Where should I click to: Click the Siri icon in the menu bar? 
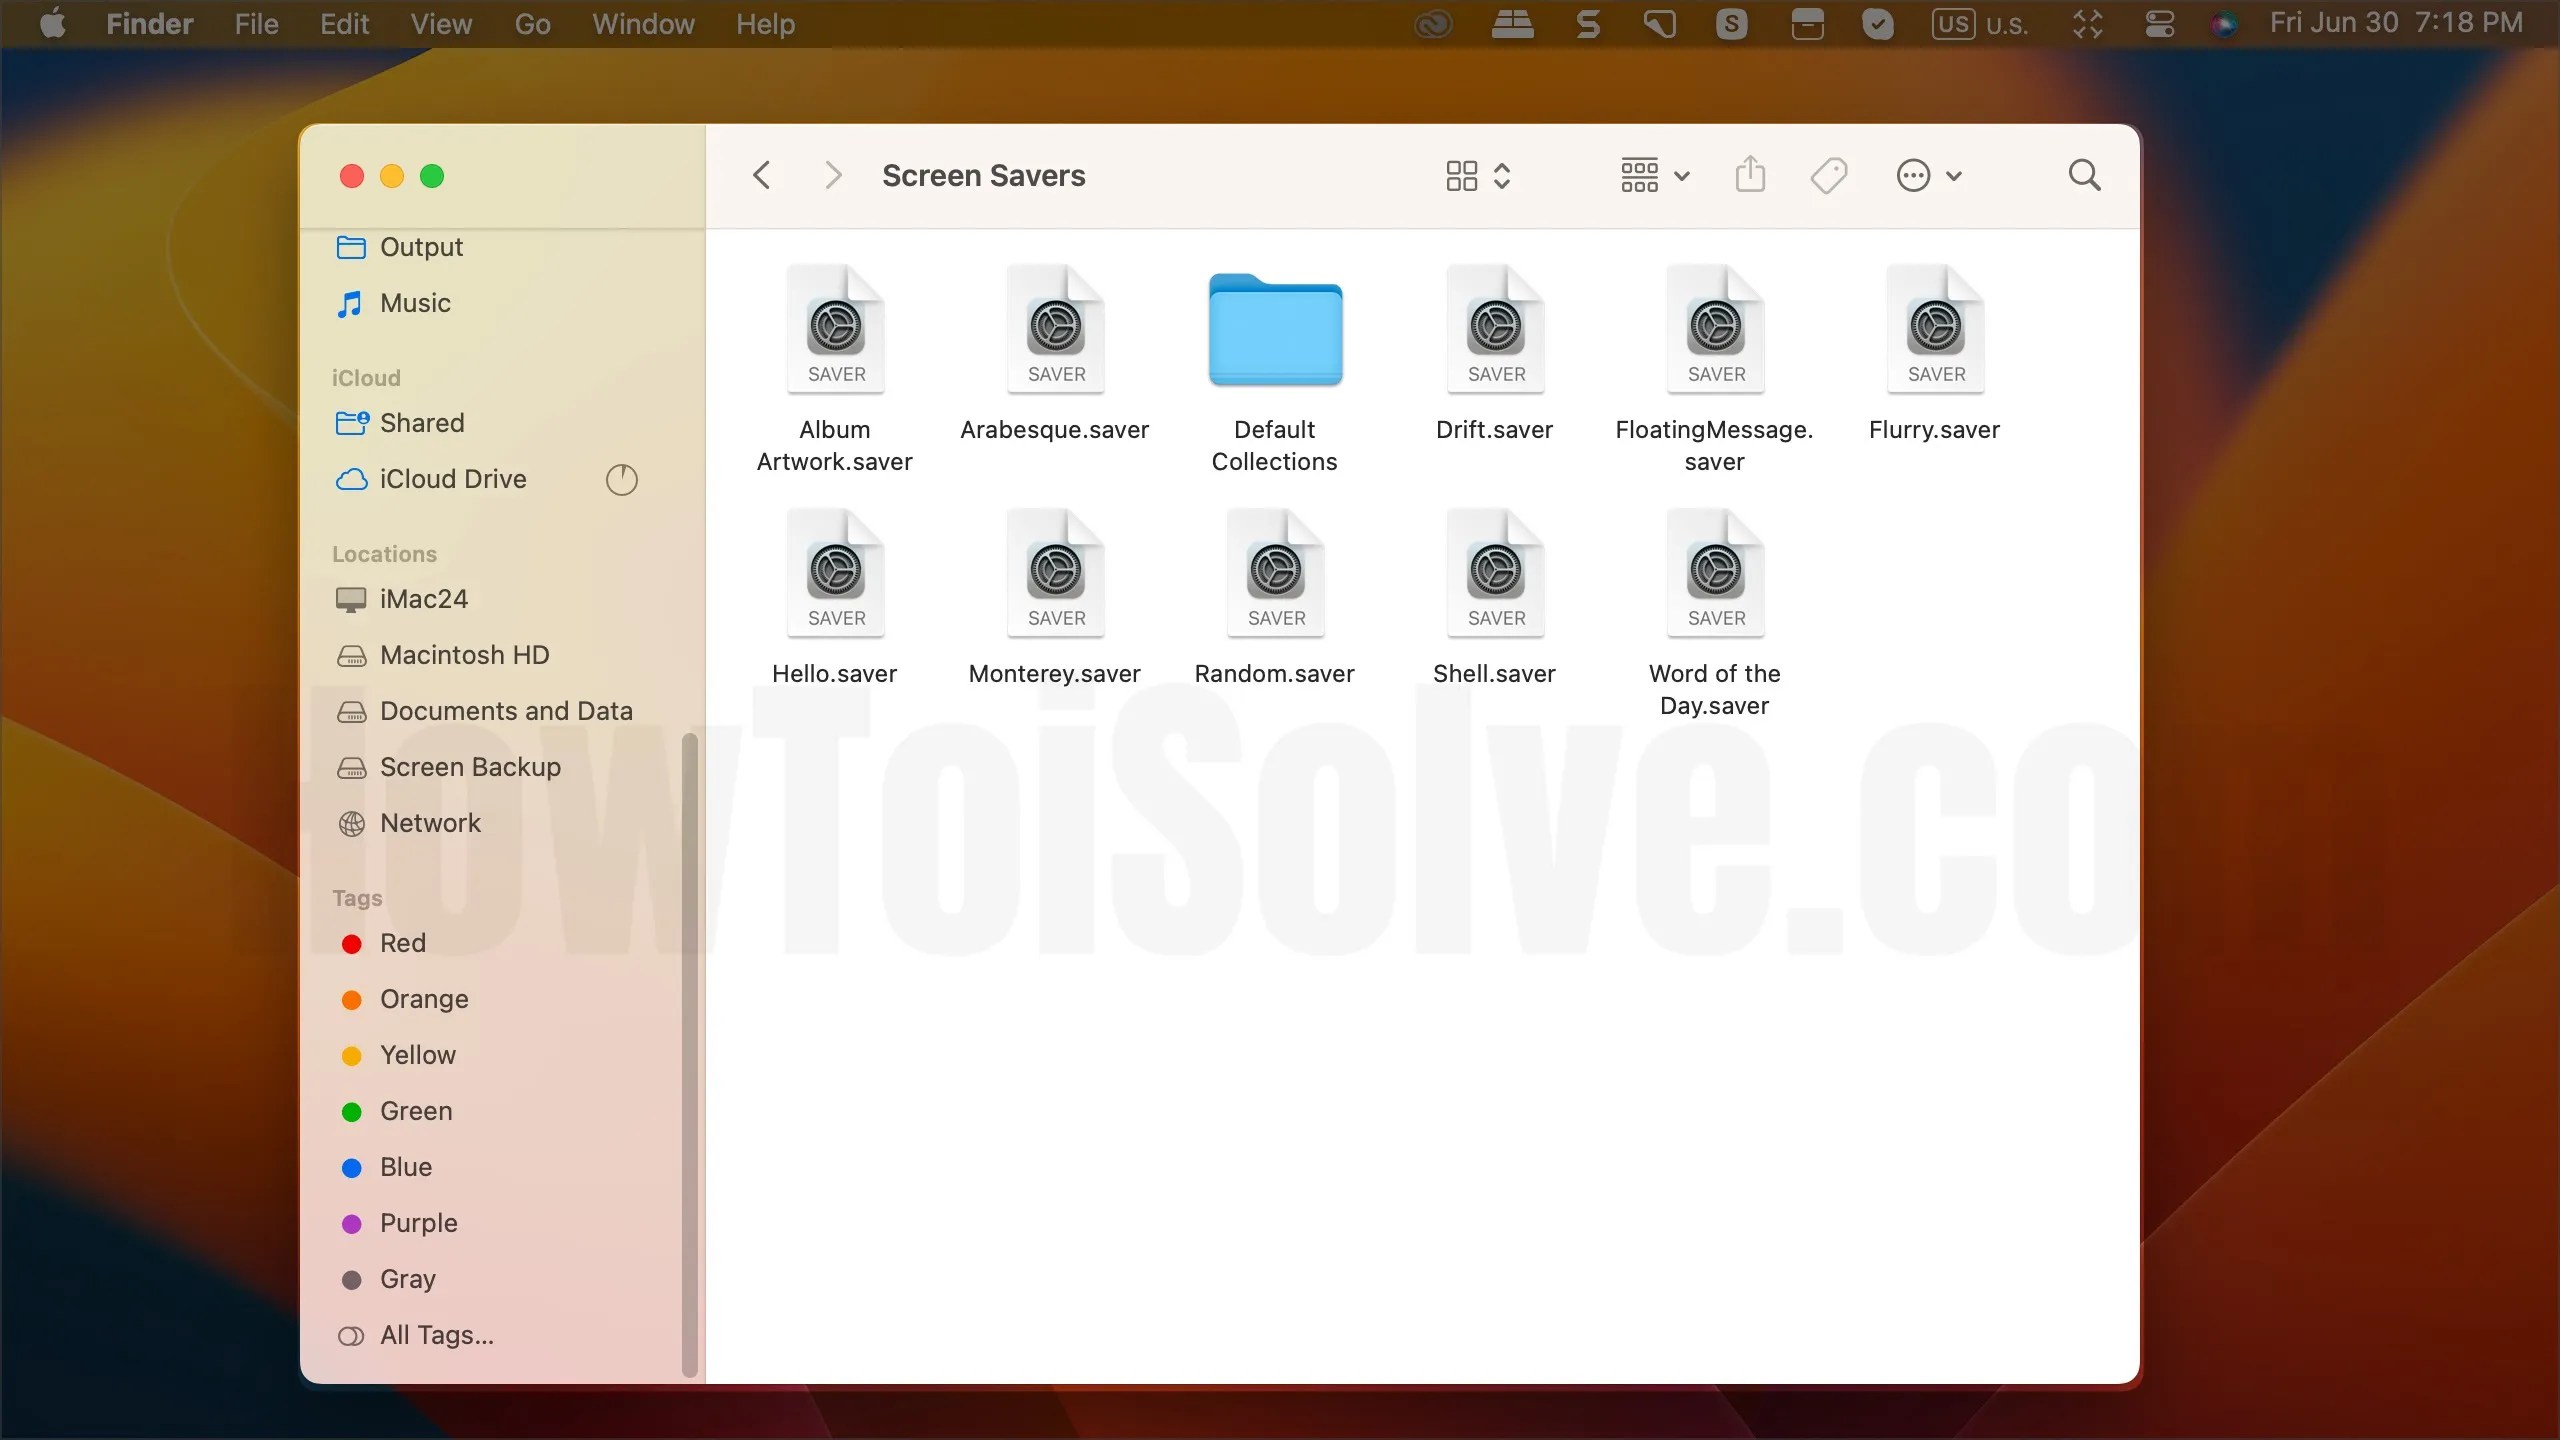pos(2224,23)
